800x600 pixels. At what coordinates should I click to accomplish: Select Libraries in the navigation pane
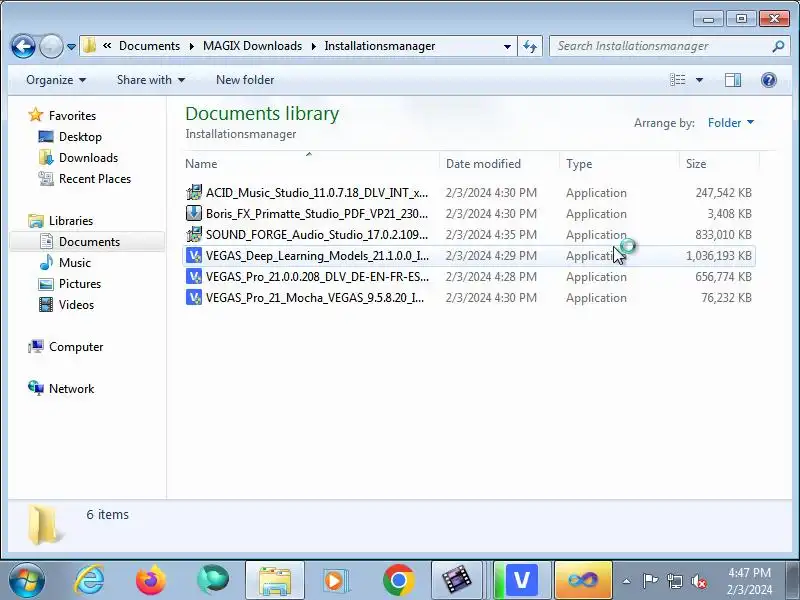coord(71,220)
